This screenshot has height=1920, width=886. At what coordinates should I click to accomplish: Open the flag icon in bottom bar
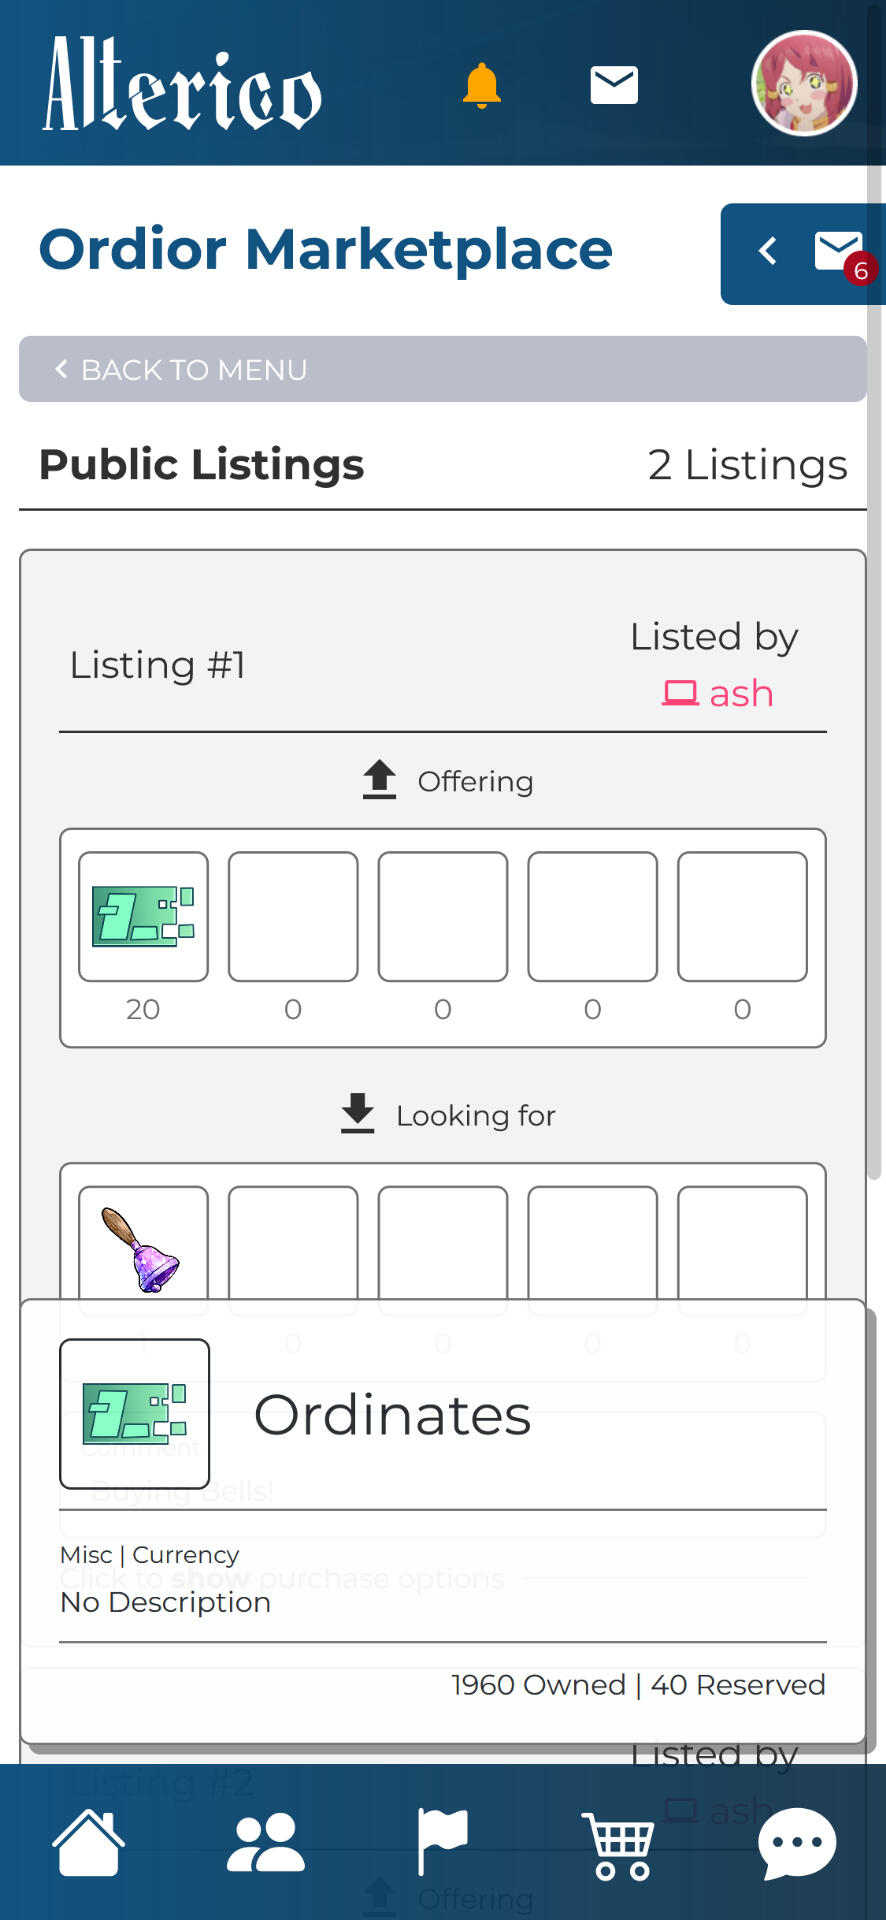[442, 1842]
